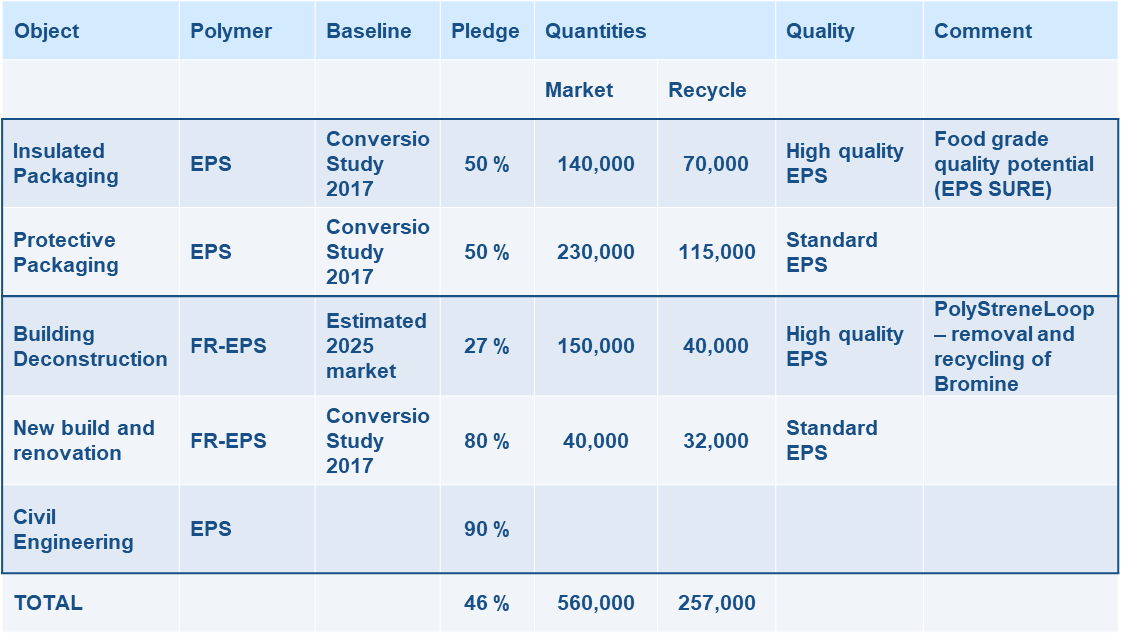Click the Civil Engineering row label
The height and width of the screenshot is (633, 1121).
coord(73,529)
